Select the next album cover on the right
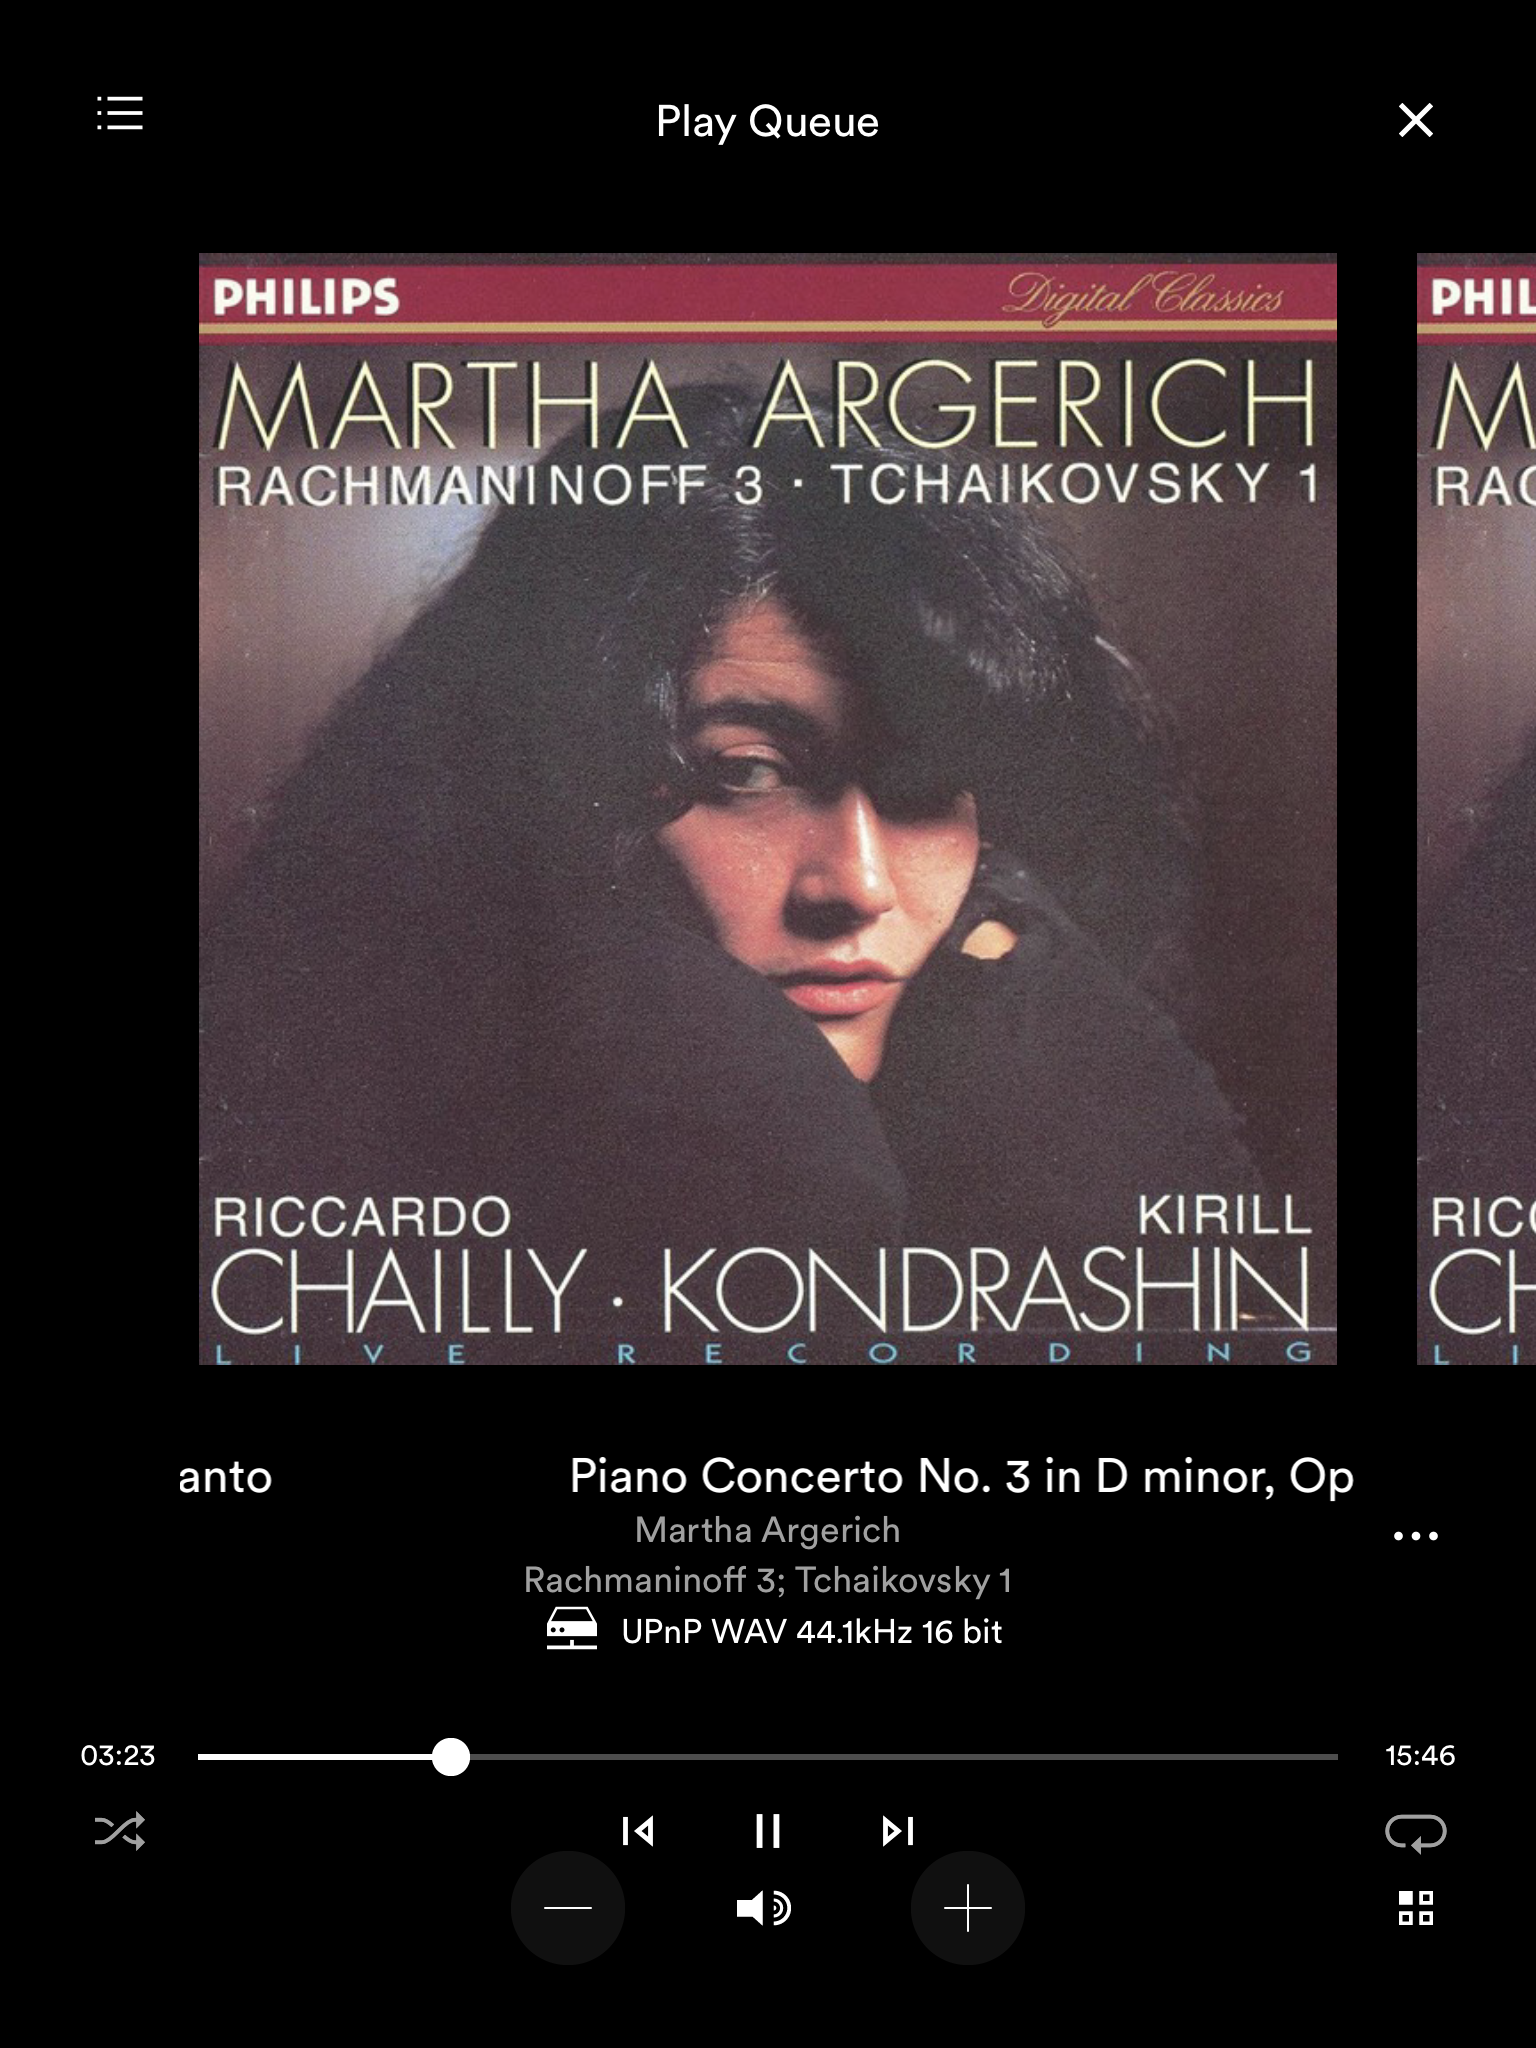This screenshot has width=1536, height=2048. pyautogui.click(x=1476, y=809)
